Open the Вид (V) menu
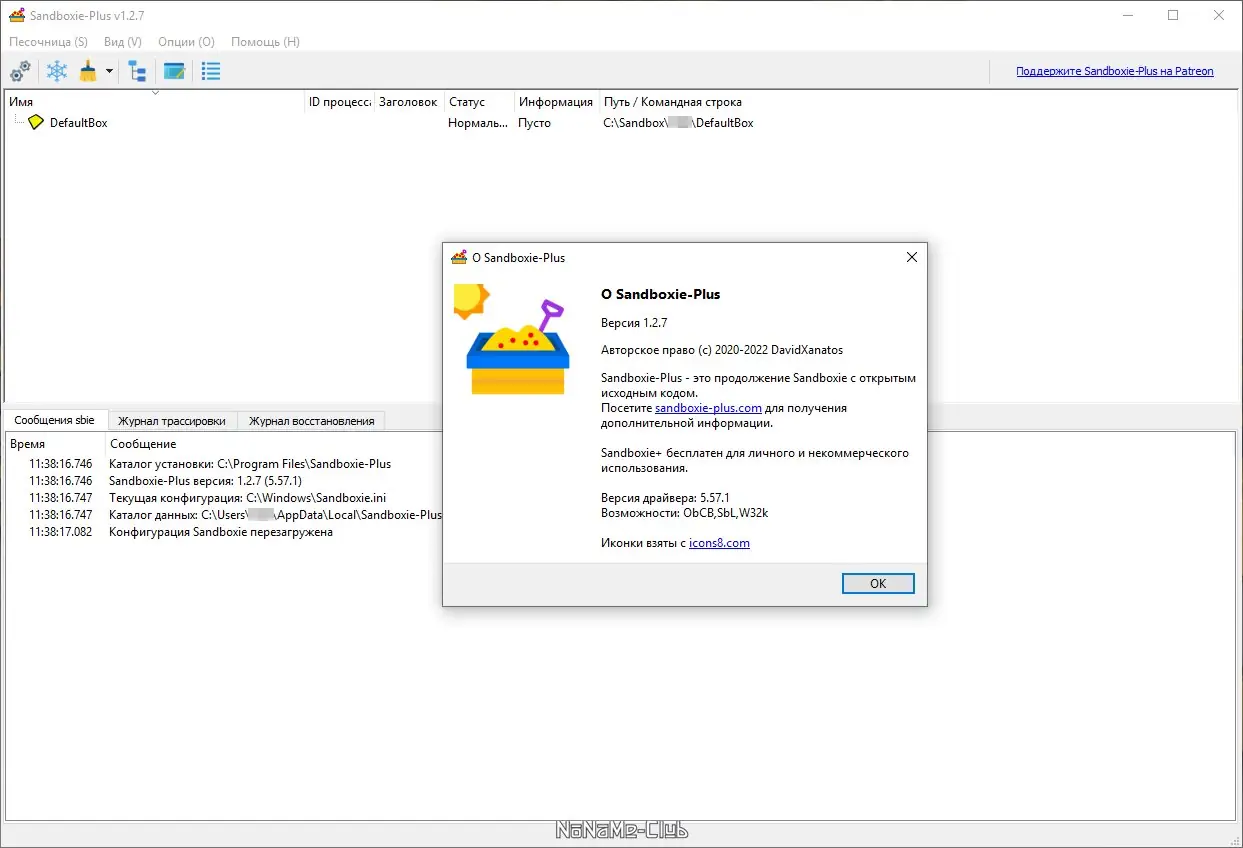The width and height of the screenshot is (1243, 848). click(x=123, y=42)
